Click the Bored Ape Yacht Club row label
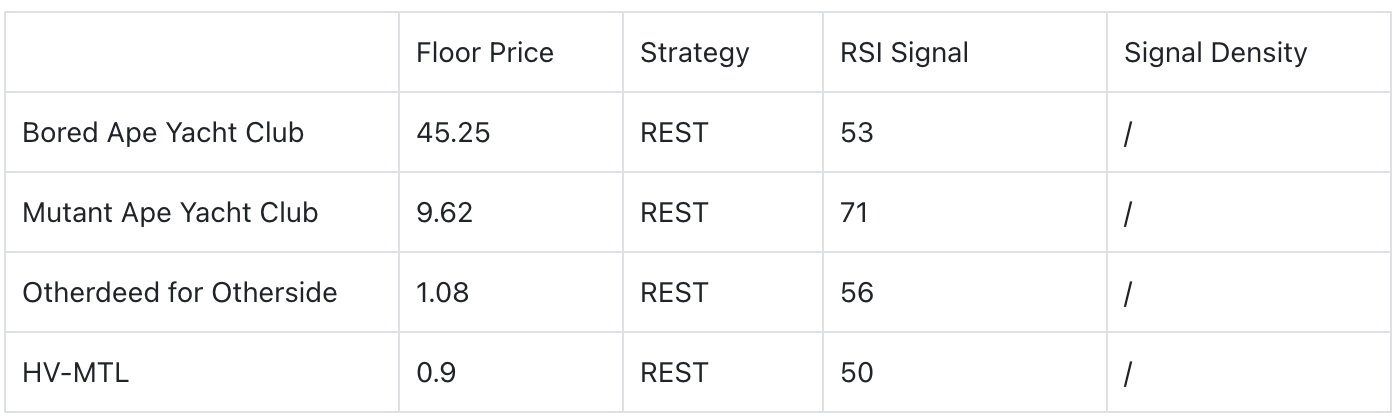Image resolution: width=1398 pixels, height=420 pixels. tap(162, 132)
